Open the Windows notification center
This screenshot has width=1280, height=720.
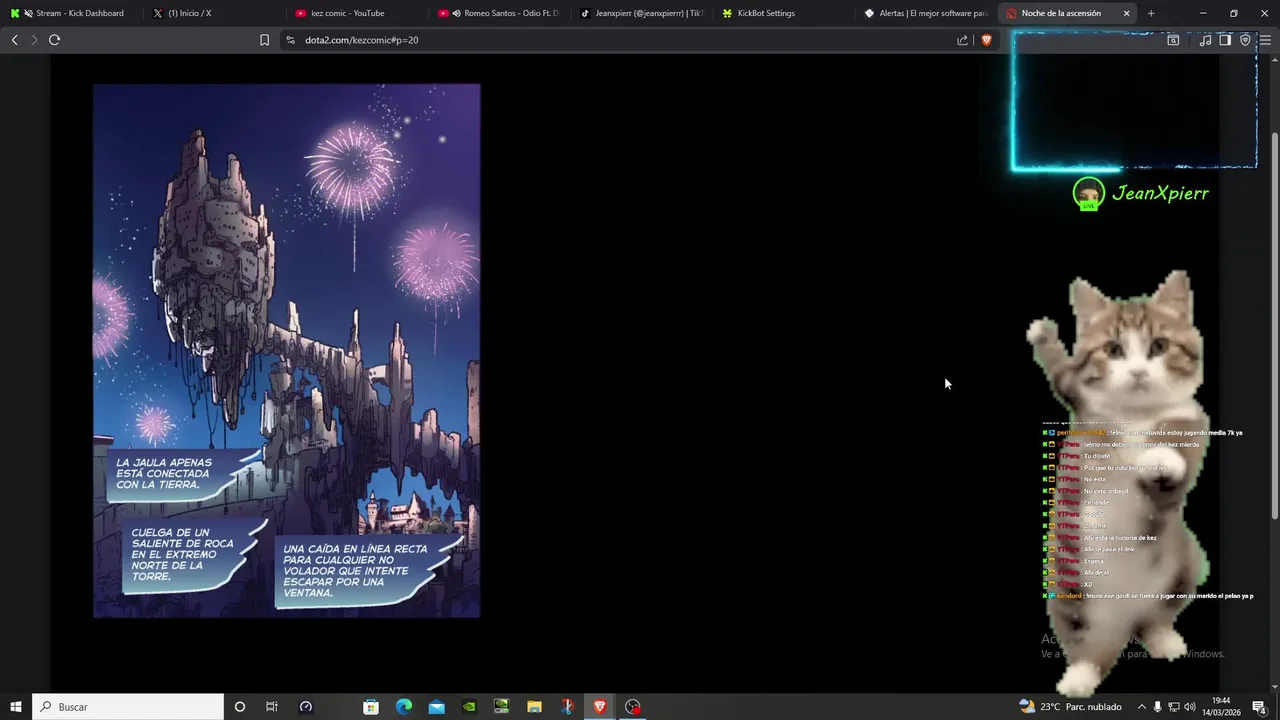(x=1259, y=706)
